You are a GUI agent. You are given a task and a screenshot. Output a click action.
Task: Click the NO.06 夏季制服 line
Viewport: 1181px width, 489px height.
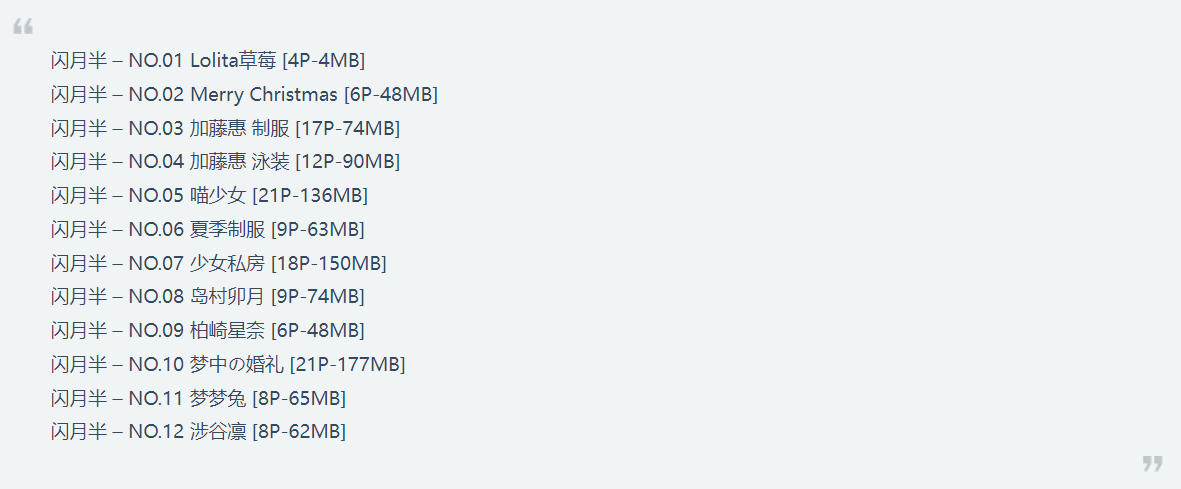click(x=208, y=229)
